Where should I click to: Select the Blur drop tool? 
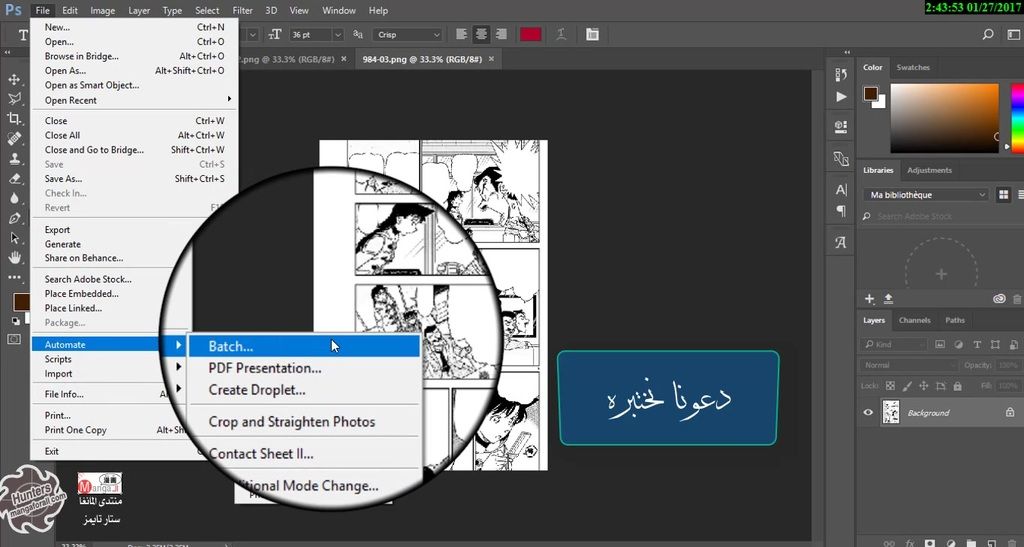pyautogui.click(x=14, y=198)
